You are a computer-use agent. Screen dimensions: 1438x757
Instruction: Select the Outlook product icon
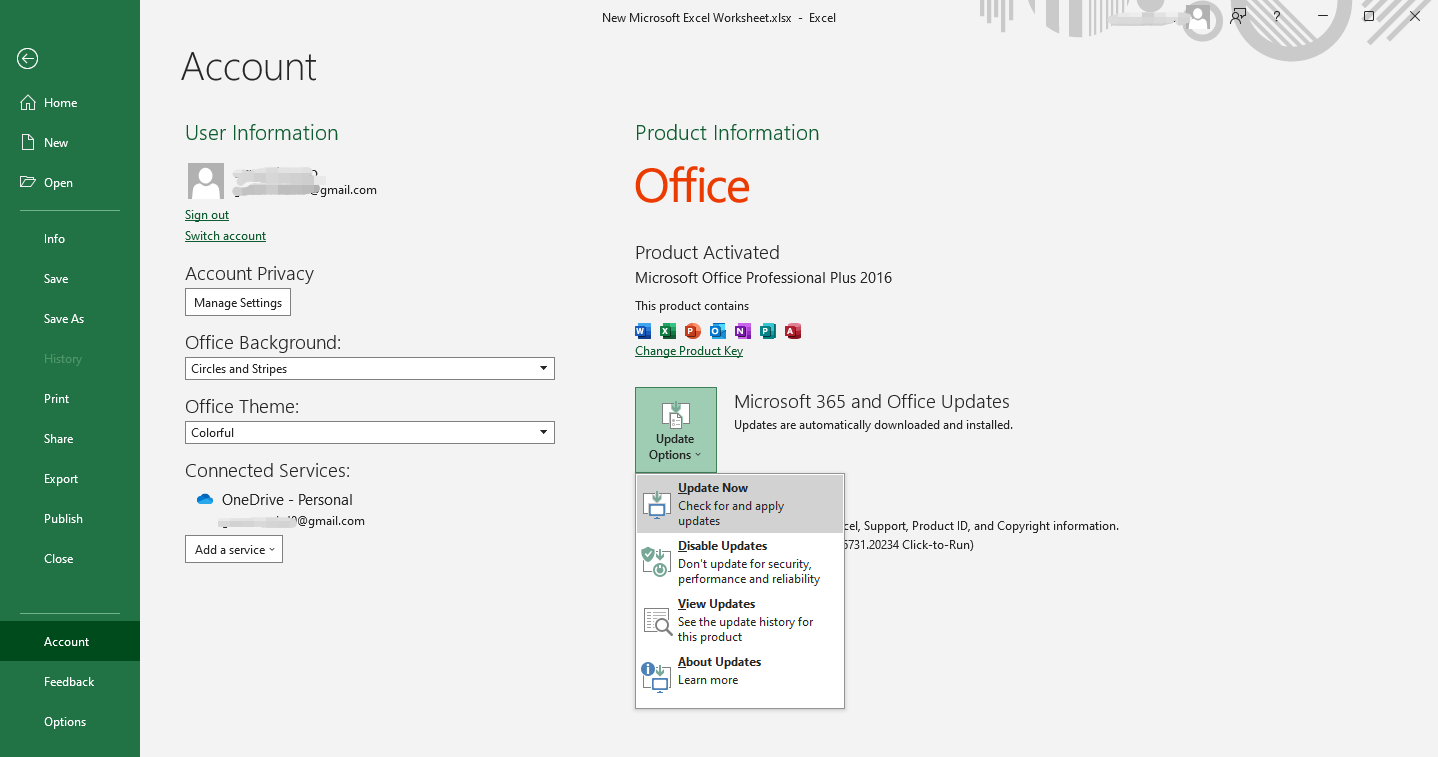[x=717, y=330]
